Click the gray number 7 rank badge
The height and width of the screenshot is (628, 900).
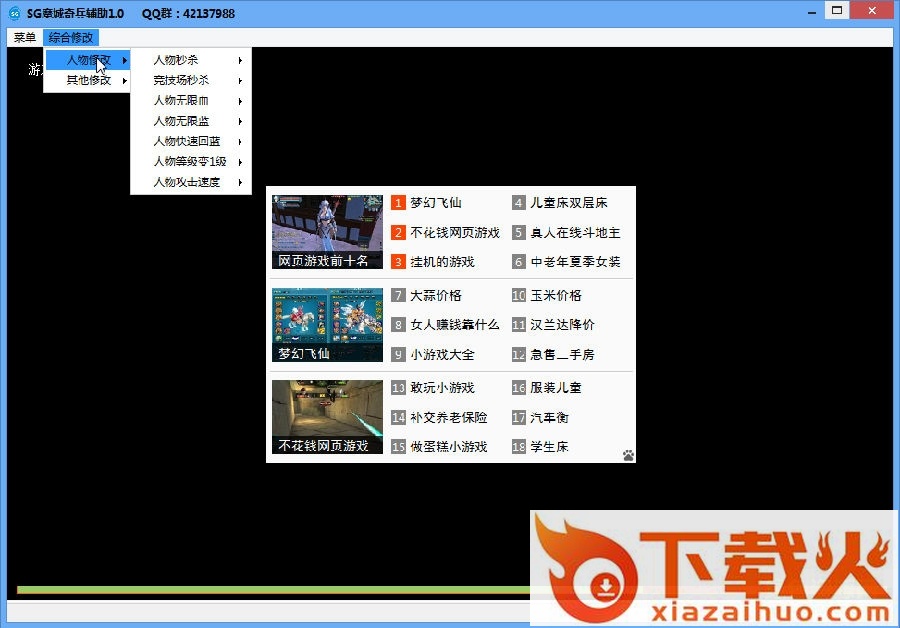pos(398,296)
